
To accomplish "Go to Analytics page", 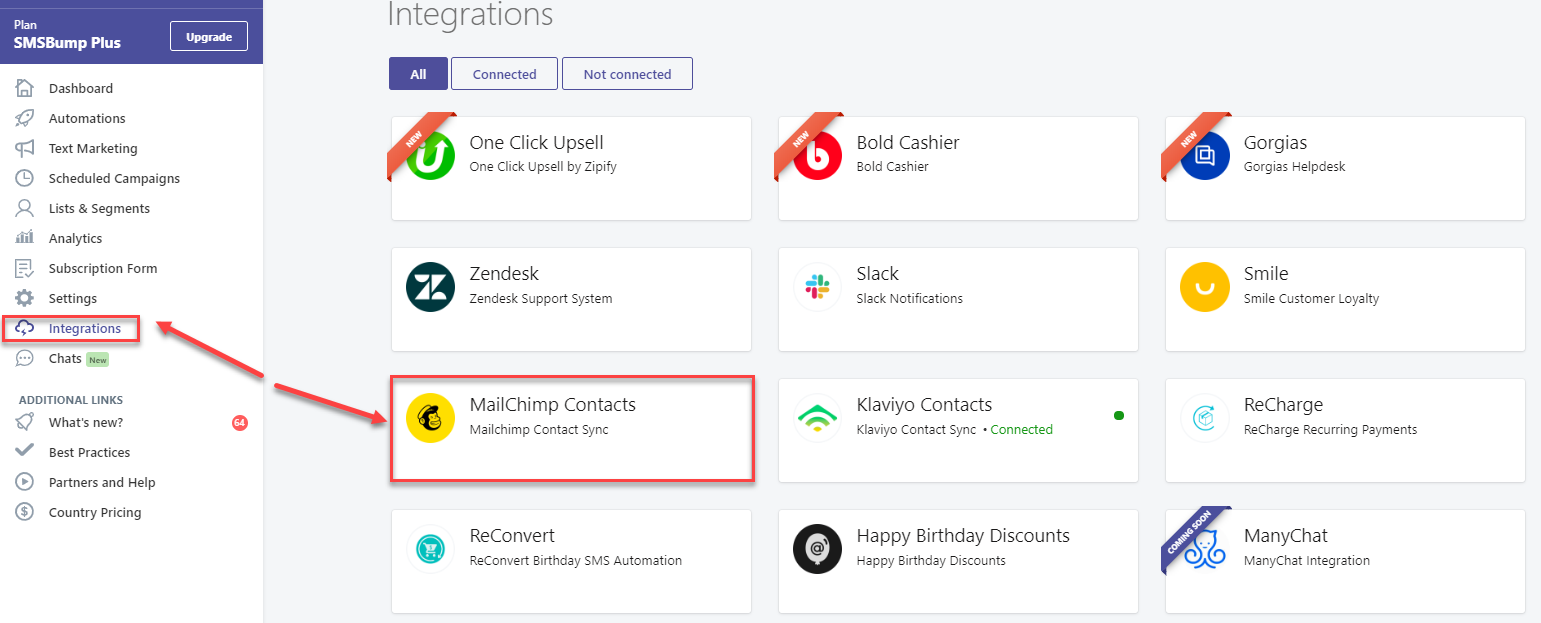I will pyautogui.click(x=75, y=238).
